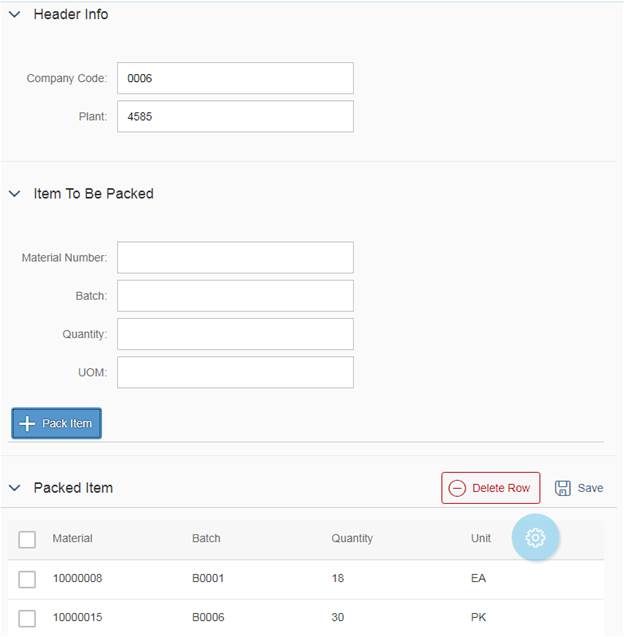Collapse the Item To Be Packed section
The image size is (624, 637).
tap(15, 194)
